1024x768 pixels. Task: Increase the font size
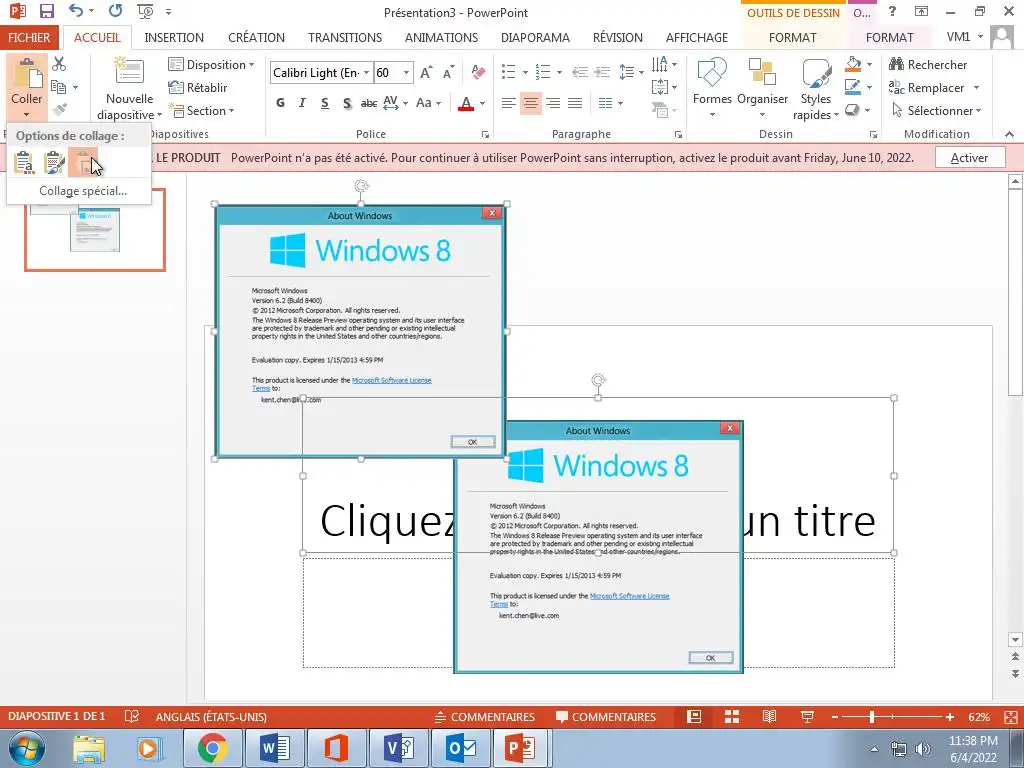click(x=426, y=72)
